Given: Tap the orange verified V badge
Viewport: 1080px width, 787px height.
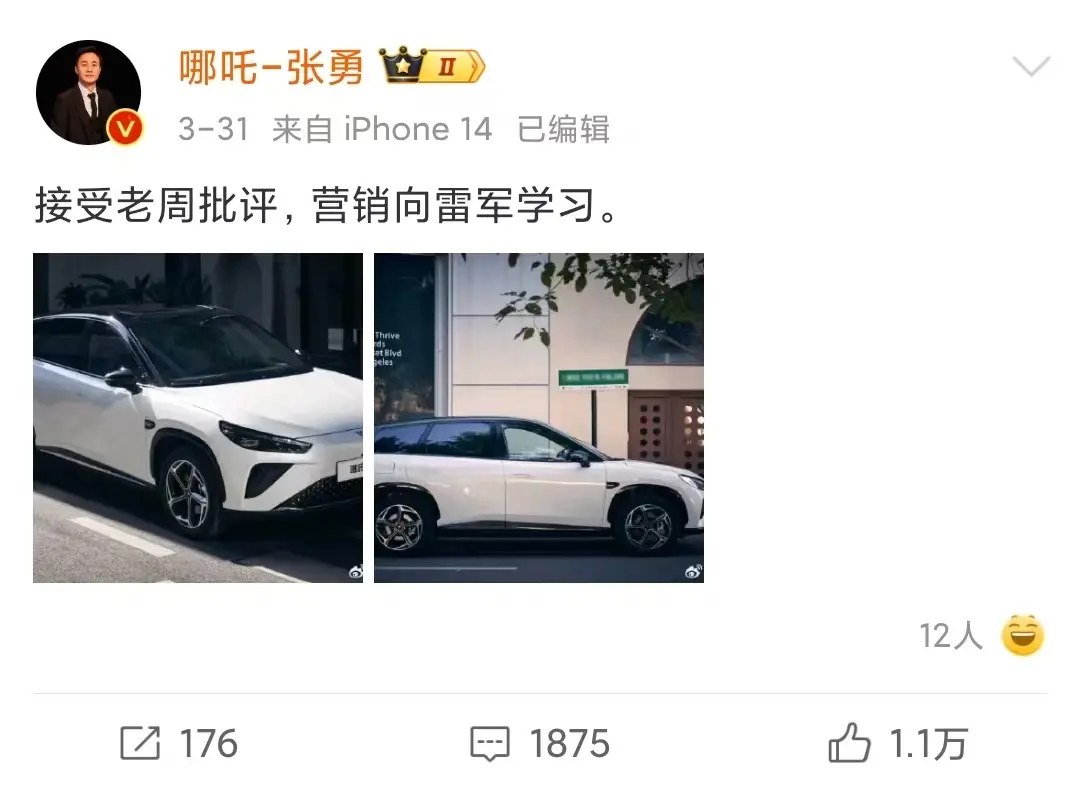Looking at the screenshot, I should [x=125, y=129].
